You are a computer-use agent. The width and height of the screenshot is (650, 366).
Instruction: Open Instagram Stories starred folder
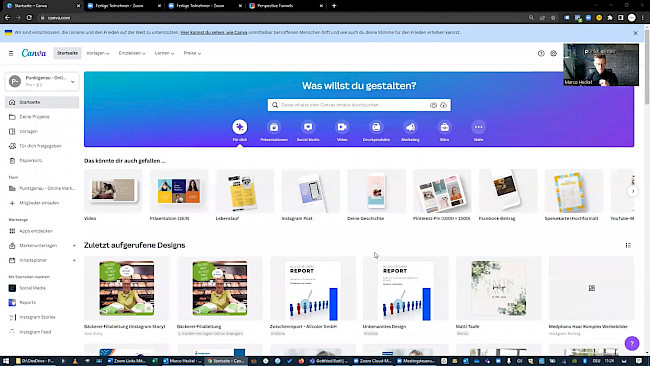click(42, 317)
